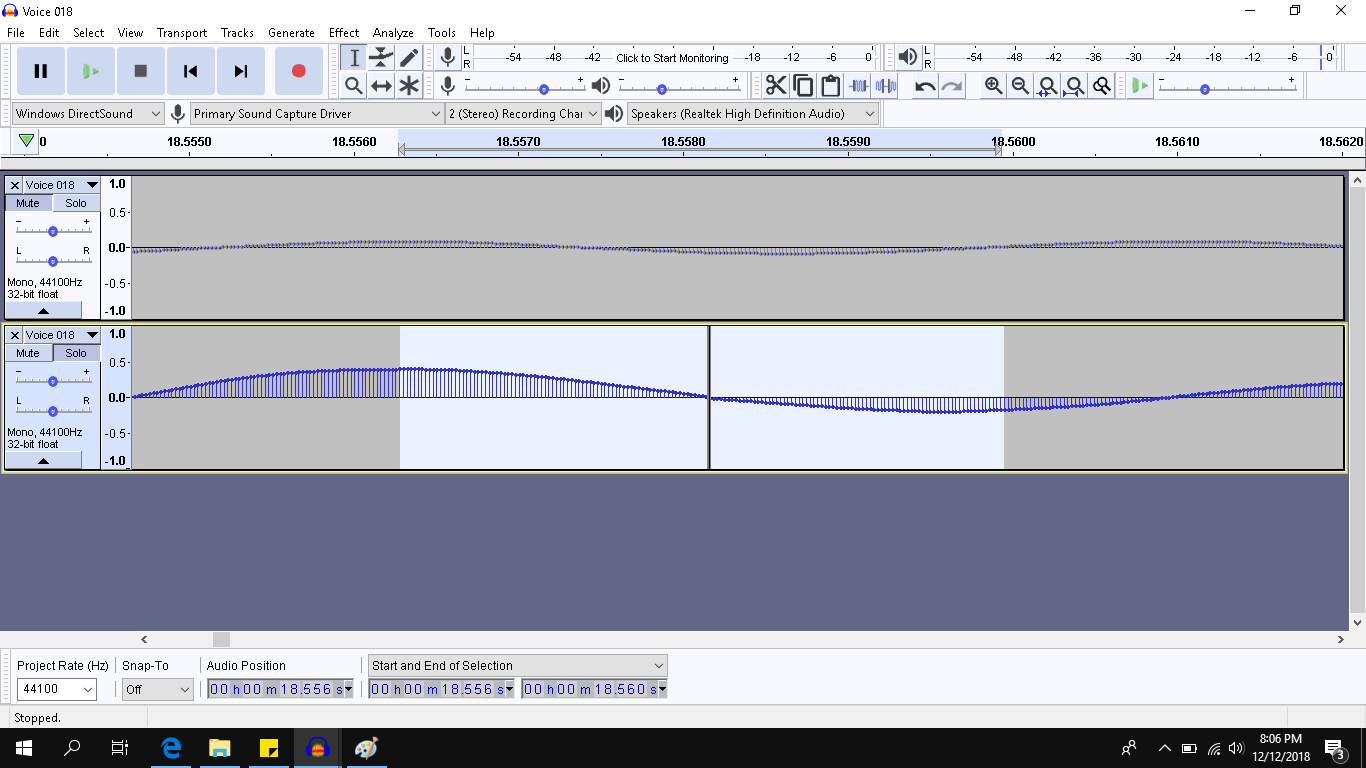Click the Zoom In icon
The width and height of the screenshot is (1366, 768).
[x=993, y=86]
